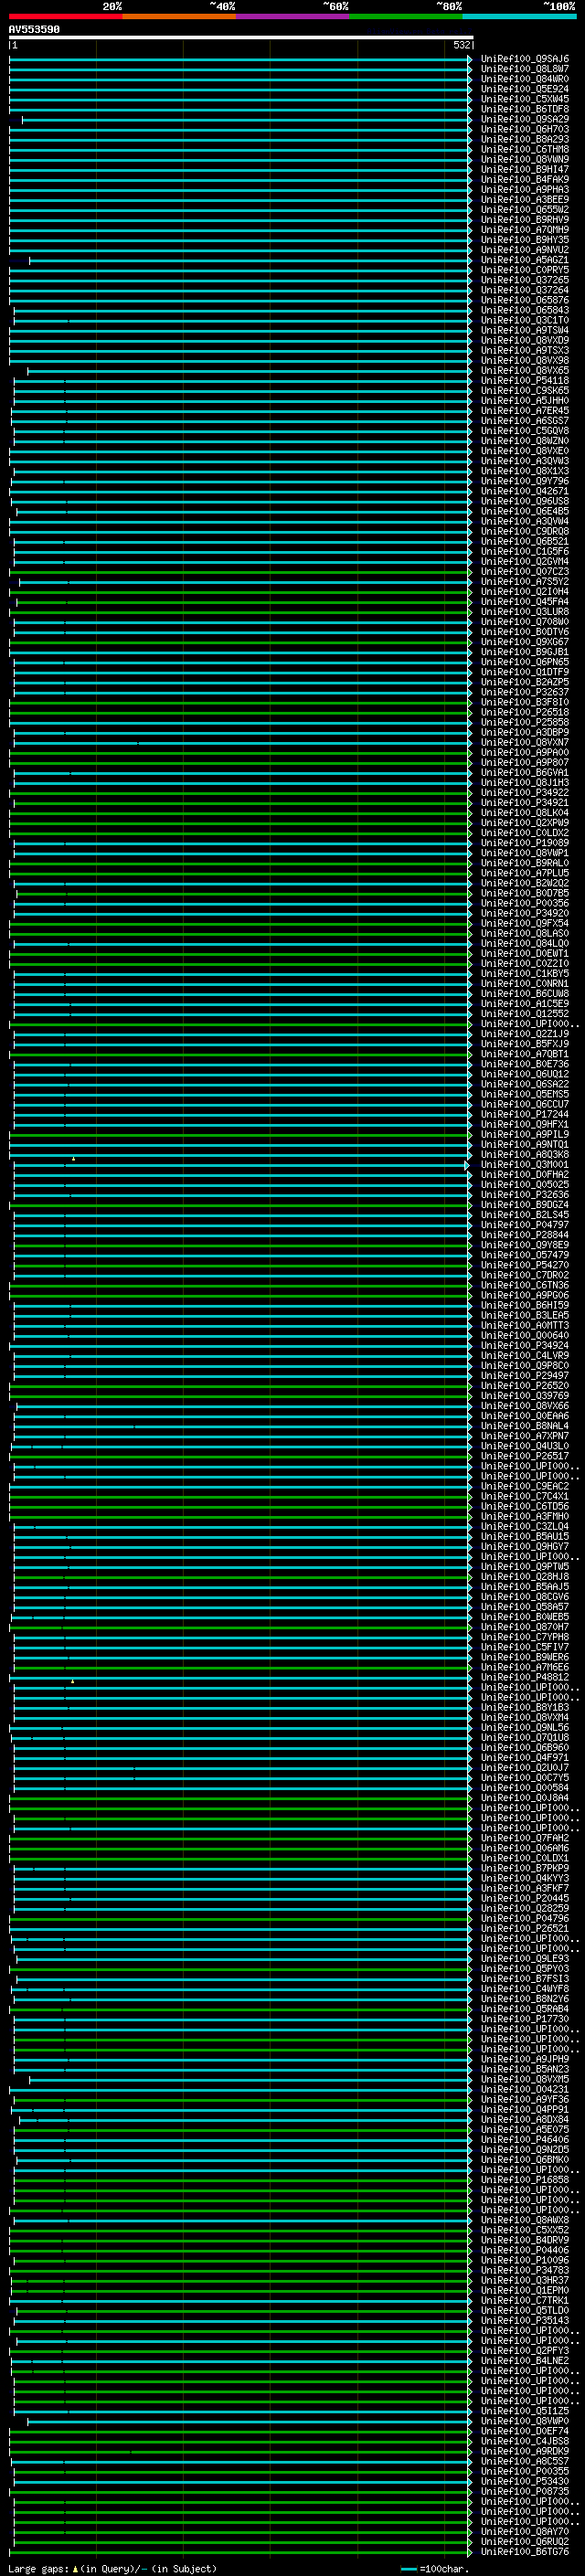This screenshot has height=2576, width=585.
Task: Click the arrowhead ending the UniRef100_Q3M001 bar
Action: pyautogui.click(x=467, y=1165)
